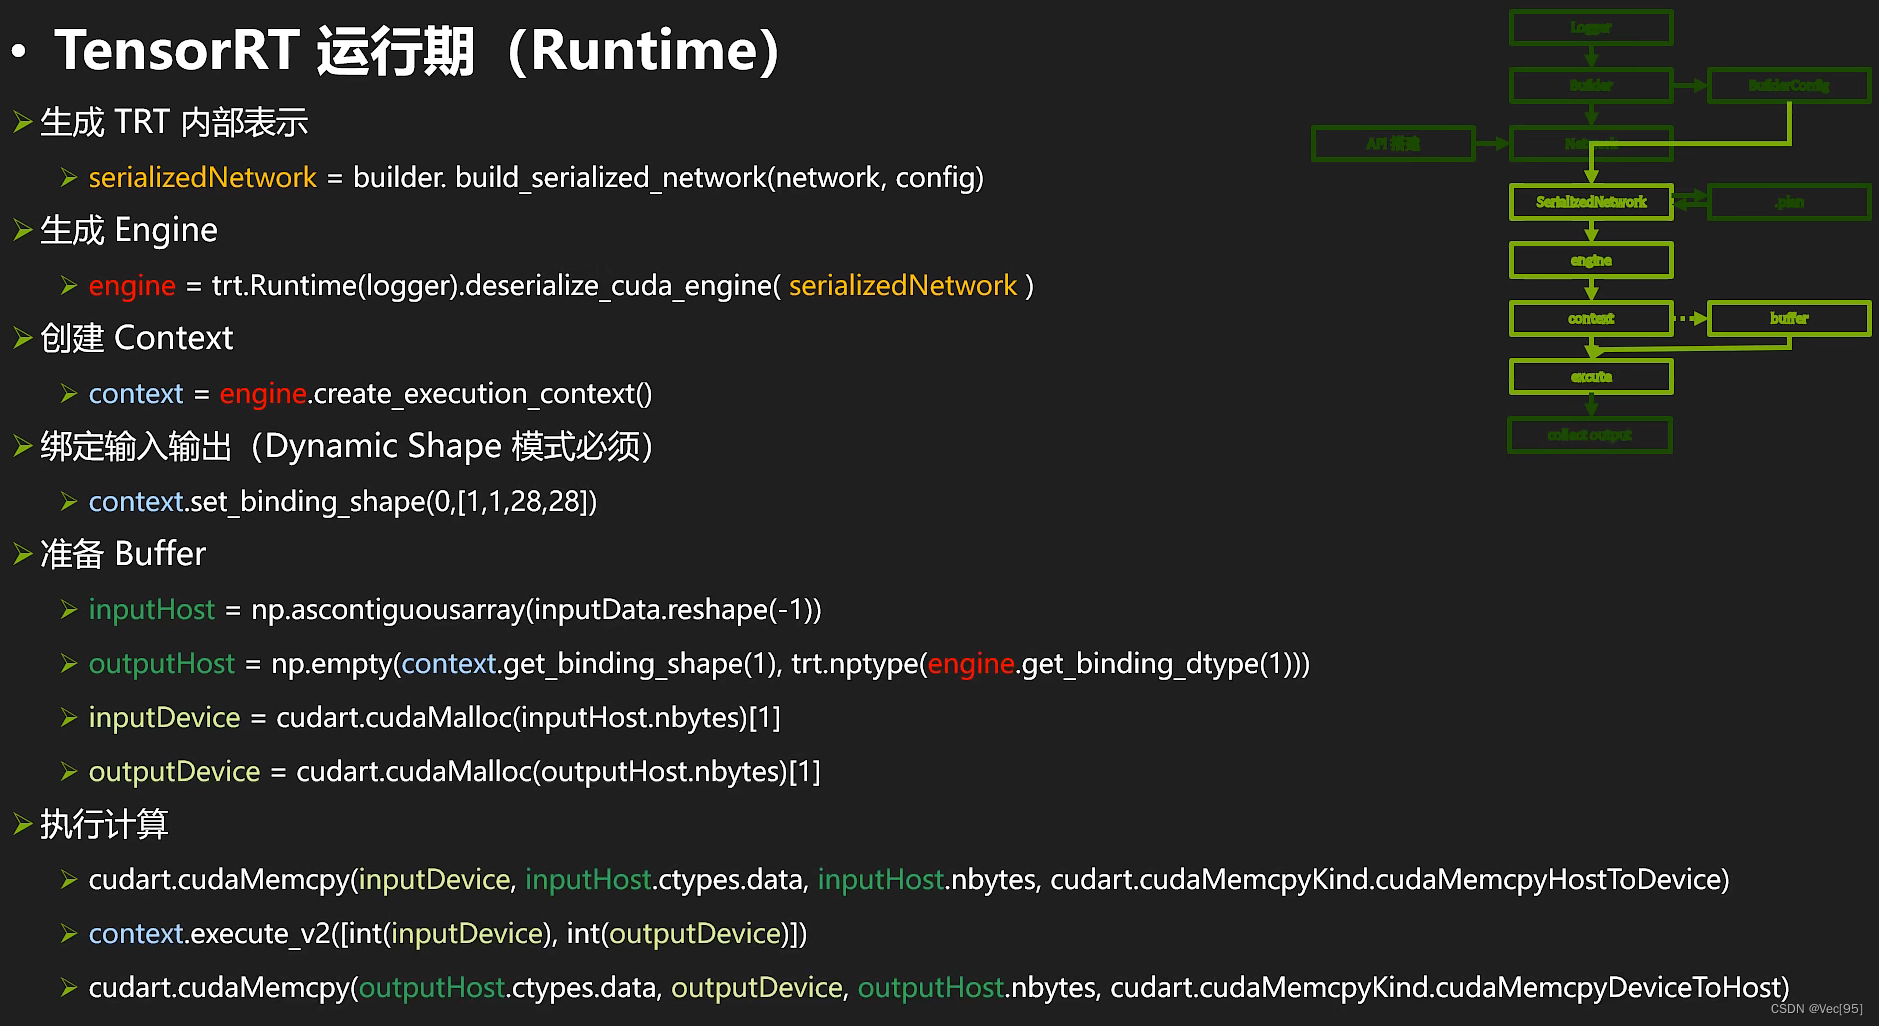
Task: Click the build_serialized_network code line
Action: tap(536, 178)
